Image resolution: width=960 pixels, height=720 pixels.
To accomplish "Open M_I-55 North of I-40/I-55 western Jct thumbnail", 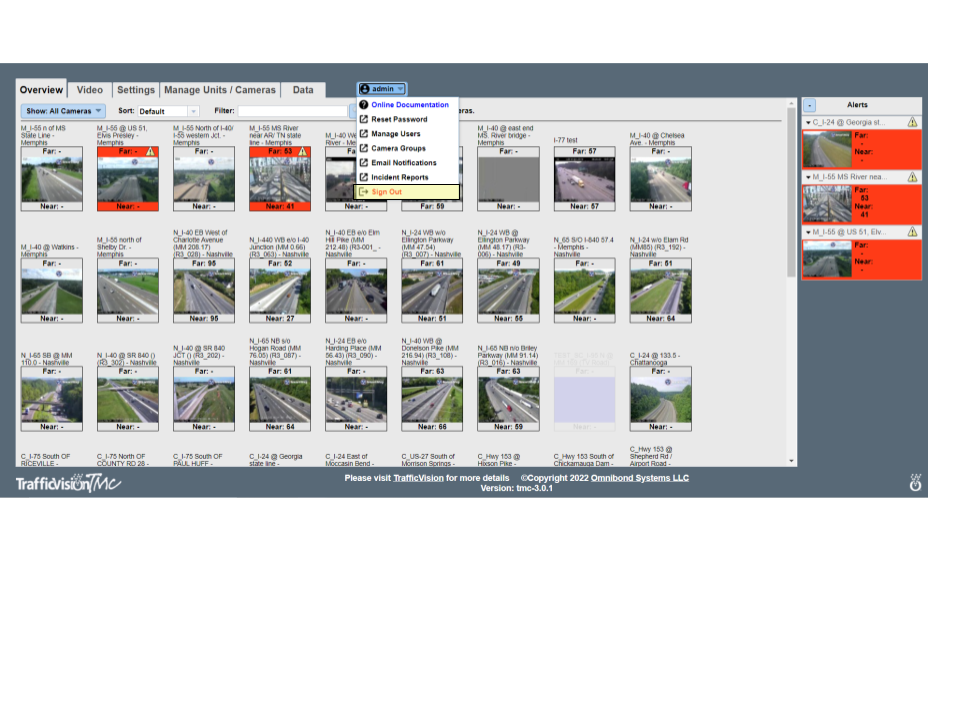I will click(204, 179).
